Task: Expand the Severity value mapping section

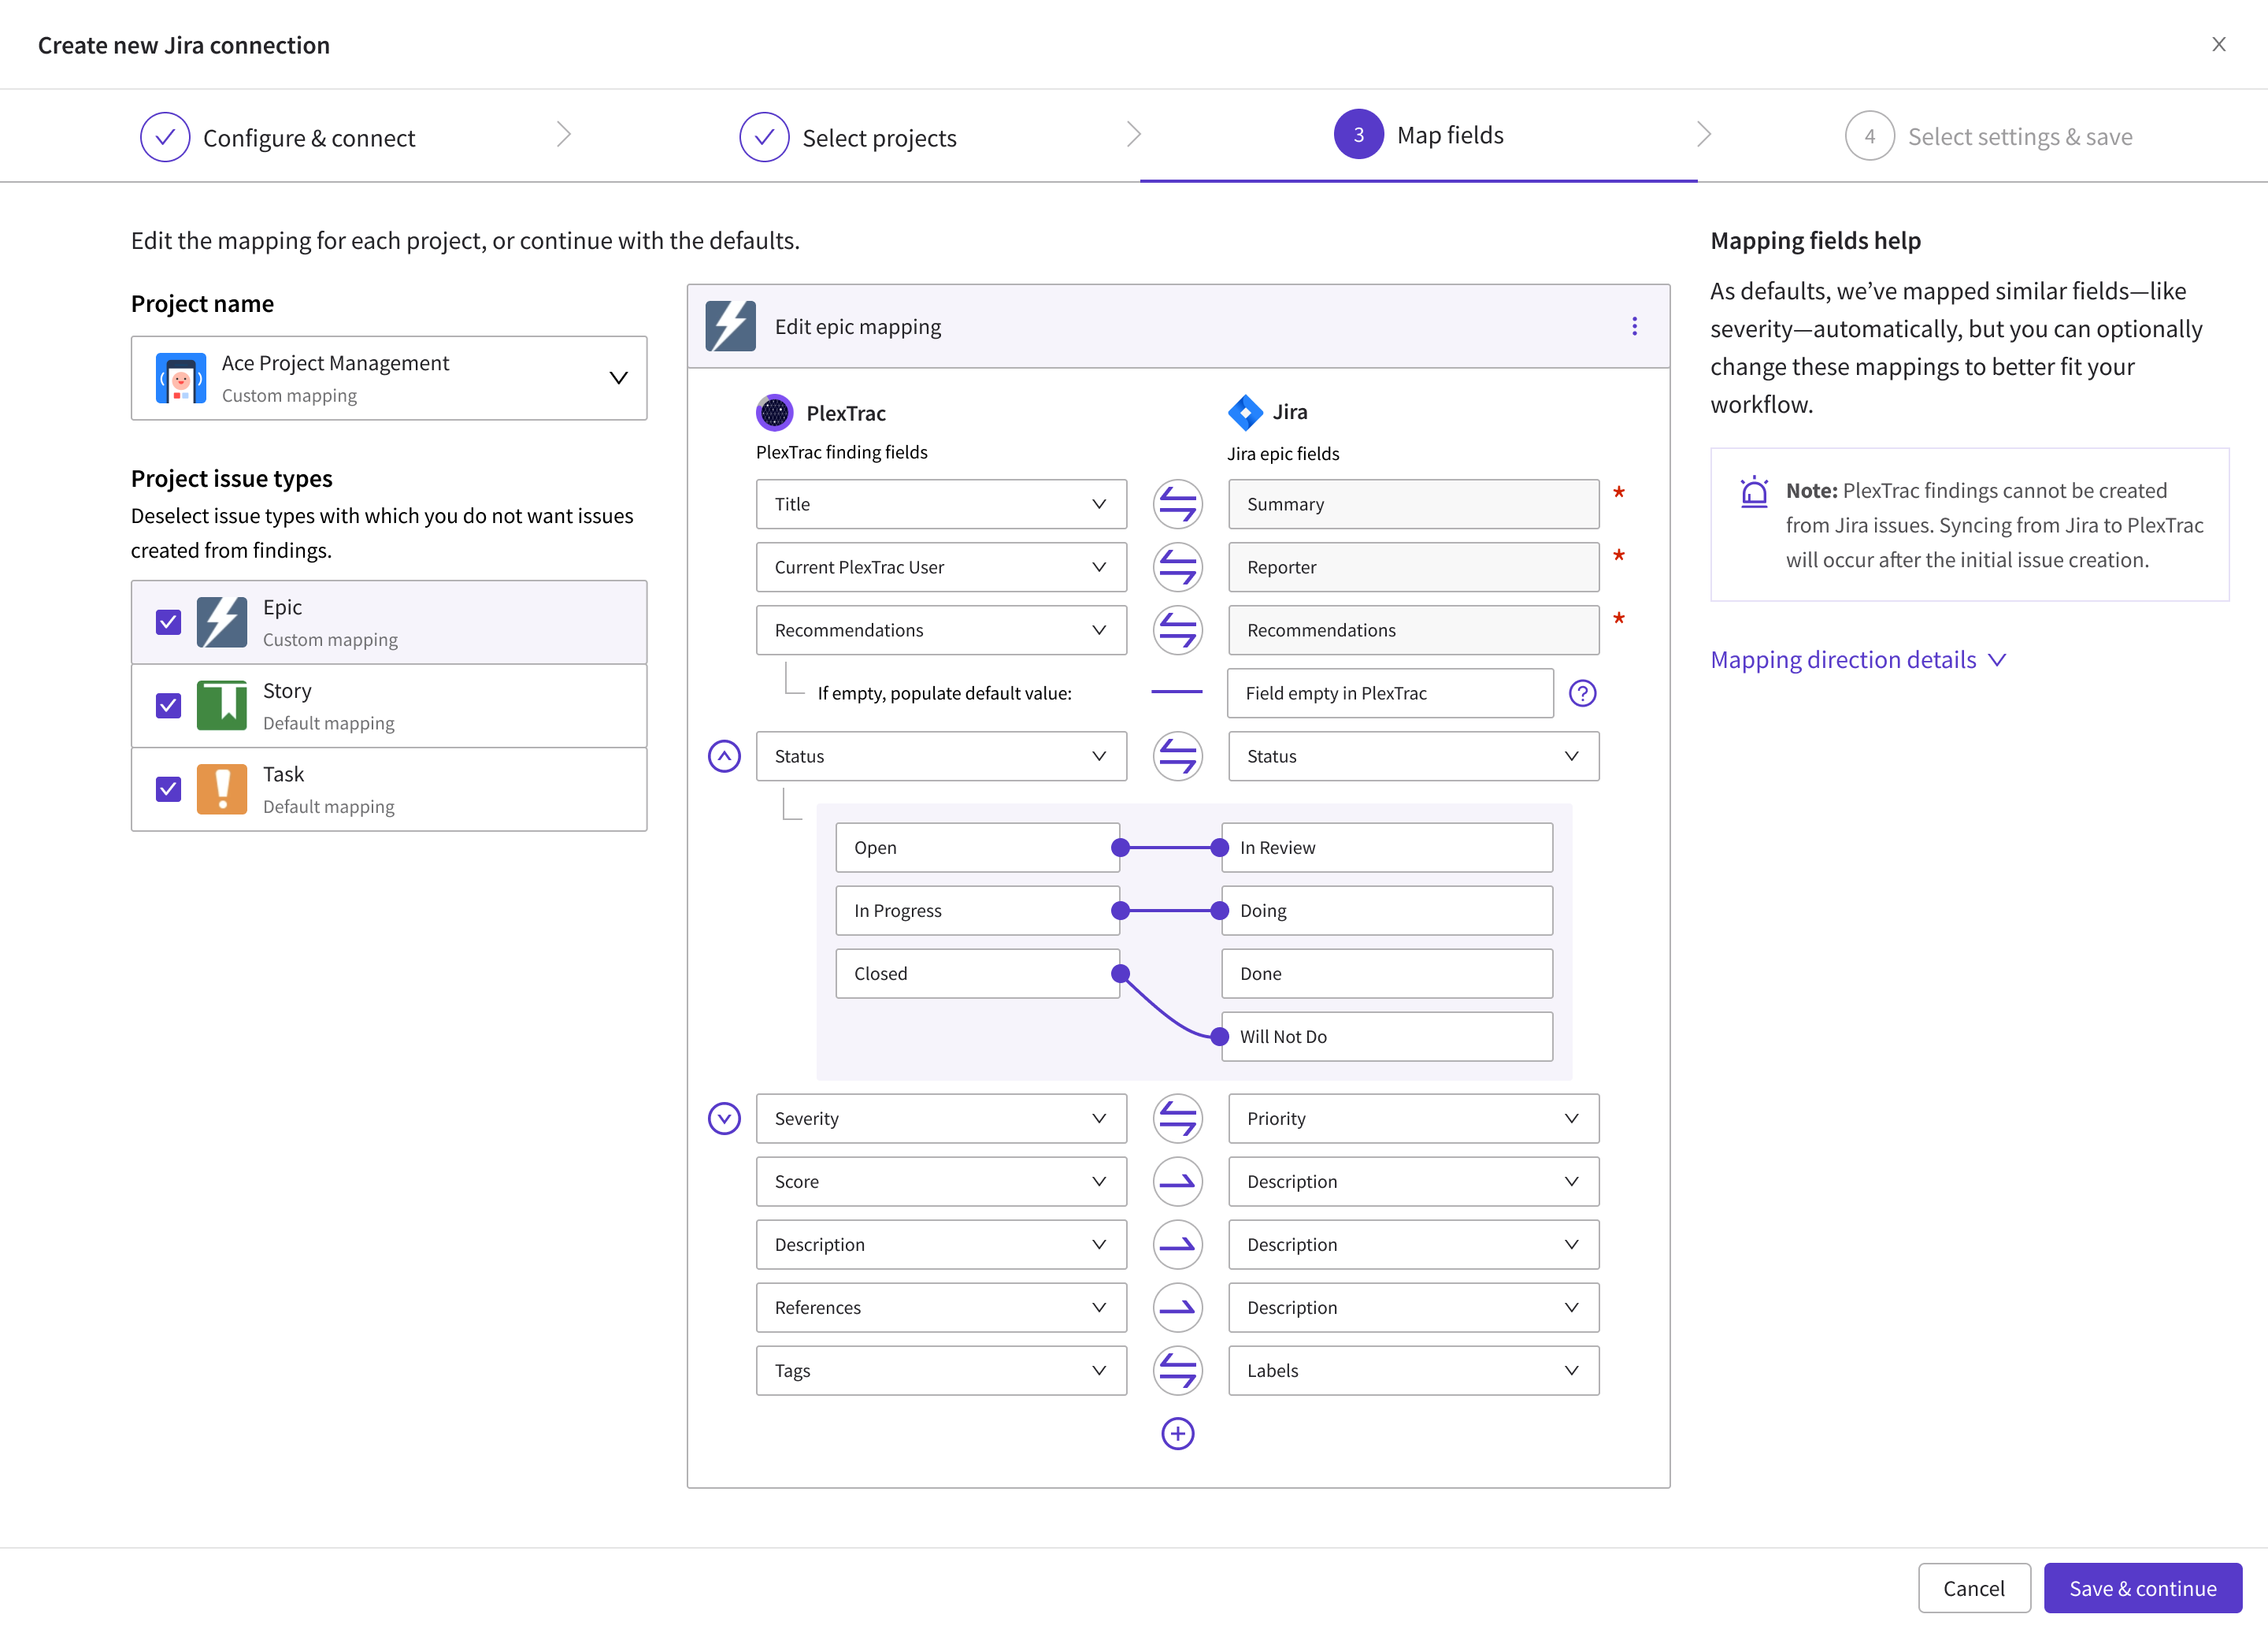Action: pos(724,1118)
